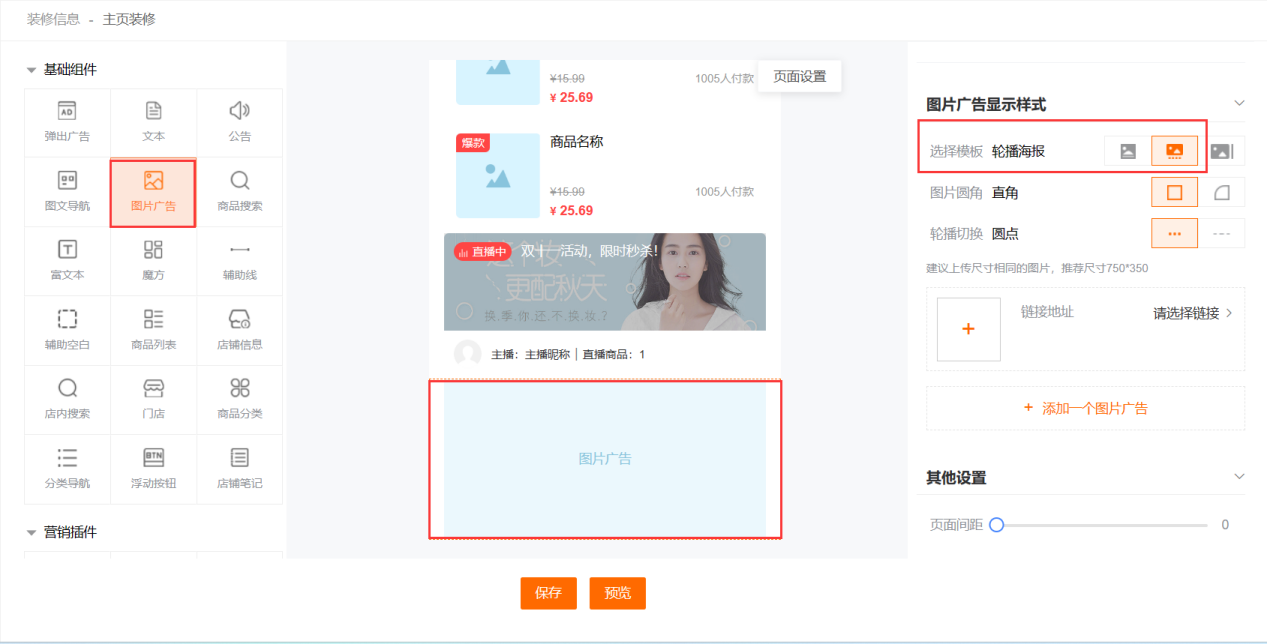This screenshot has height=644, width=1267.
Task: Click the orange 保存 save button
Action: pyautogui.click(x=548, y=593)
